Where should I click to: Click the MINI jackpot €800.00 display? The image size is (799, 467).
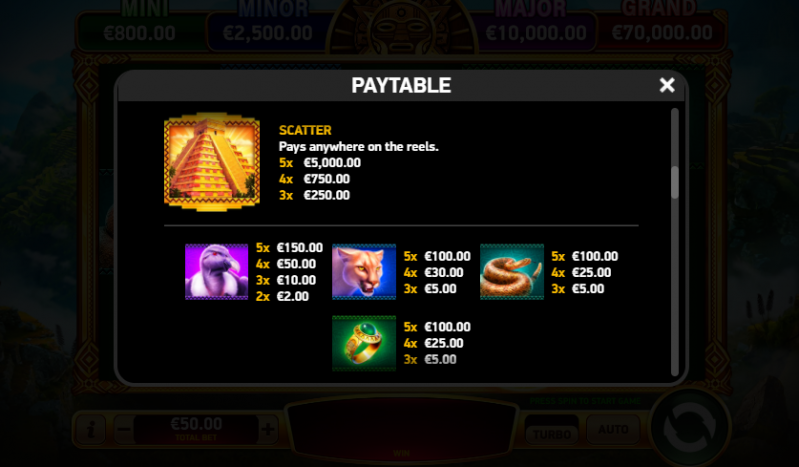click(x=140, y=30)
